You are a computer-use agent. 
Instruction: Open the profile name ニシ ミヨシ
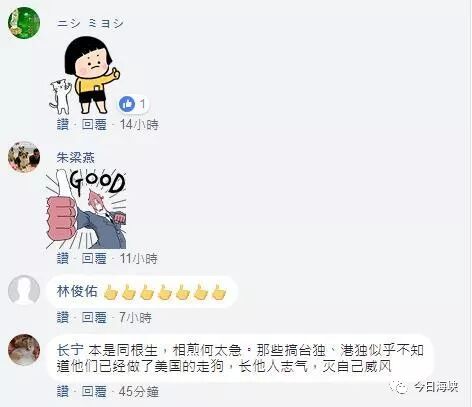90,23
